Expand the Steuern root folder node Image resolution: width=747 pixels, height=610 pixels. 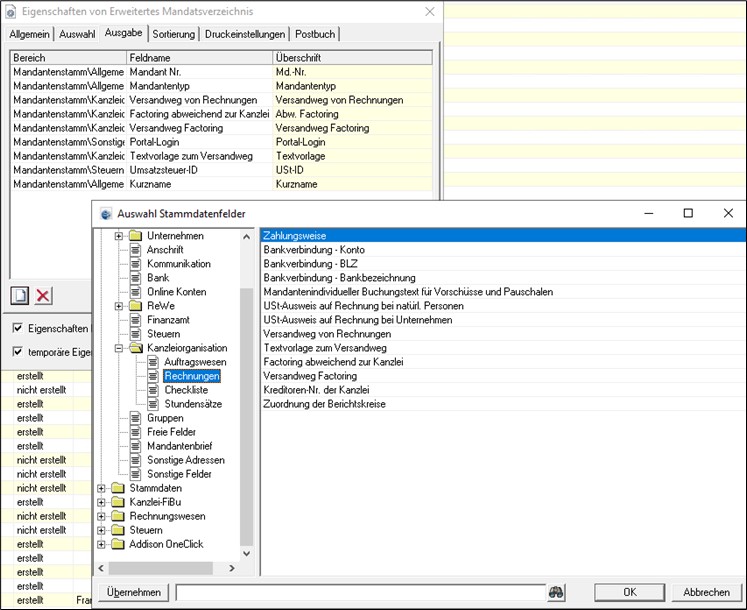(x=101, y=530)
